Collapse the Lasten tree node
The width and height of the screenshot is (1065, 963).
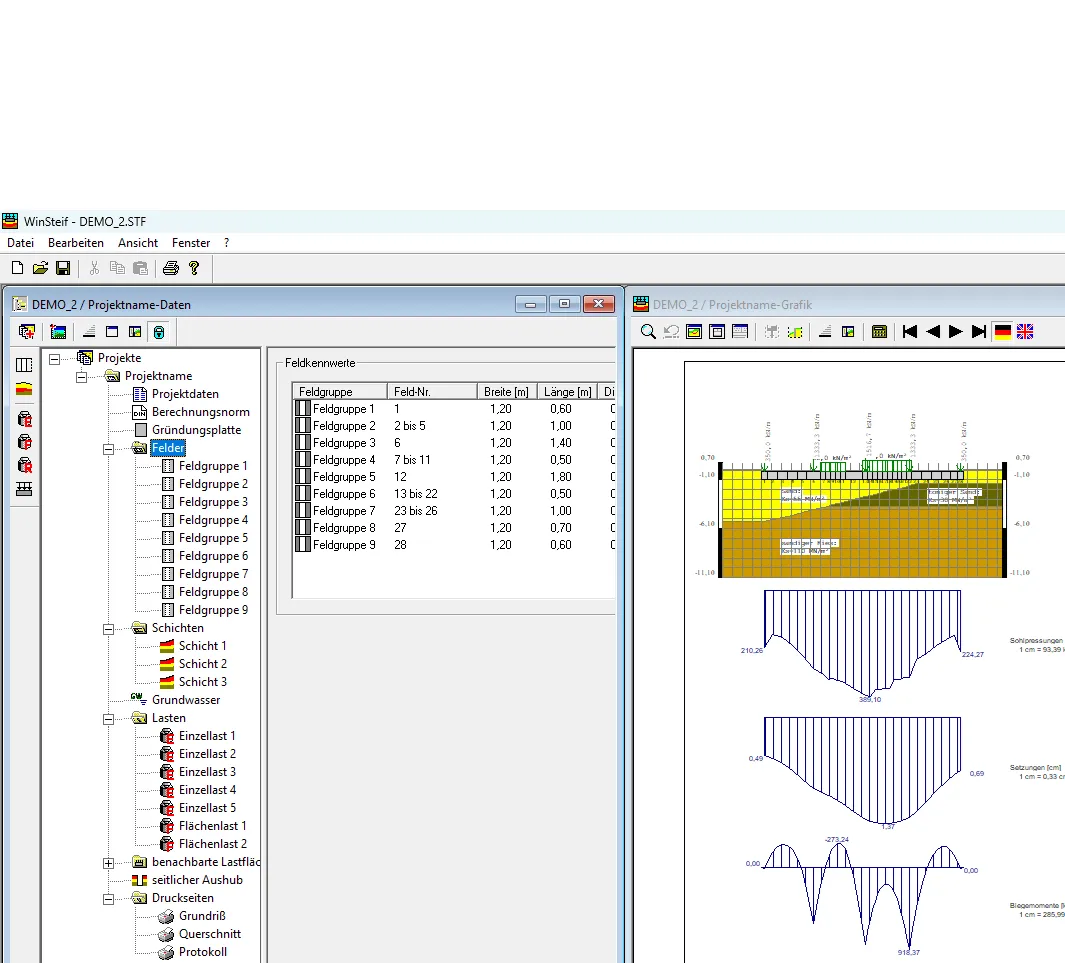[108, 719]
